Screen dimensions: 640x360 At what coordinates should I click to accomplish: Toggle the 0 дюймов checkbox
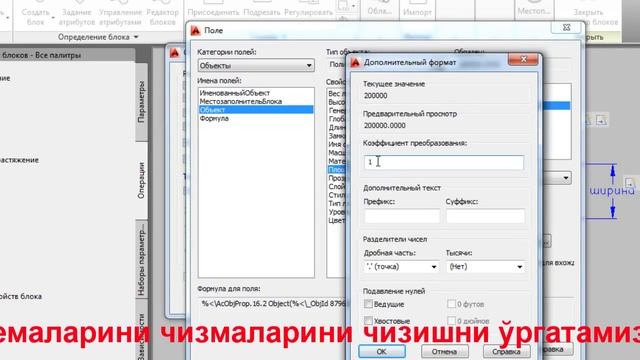click(451, 321)
